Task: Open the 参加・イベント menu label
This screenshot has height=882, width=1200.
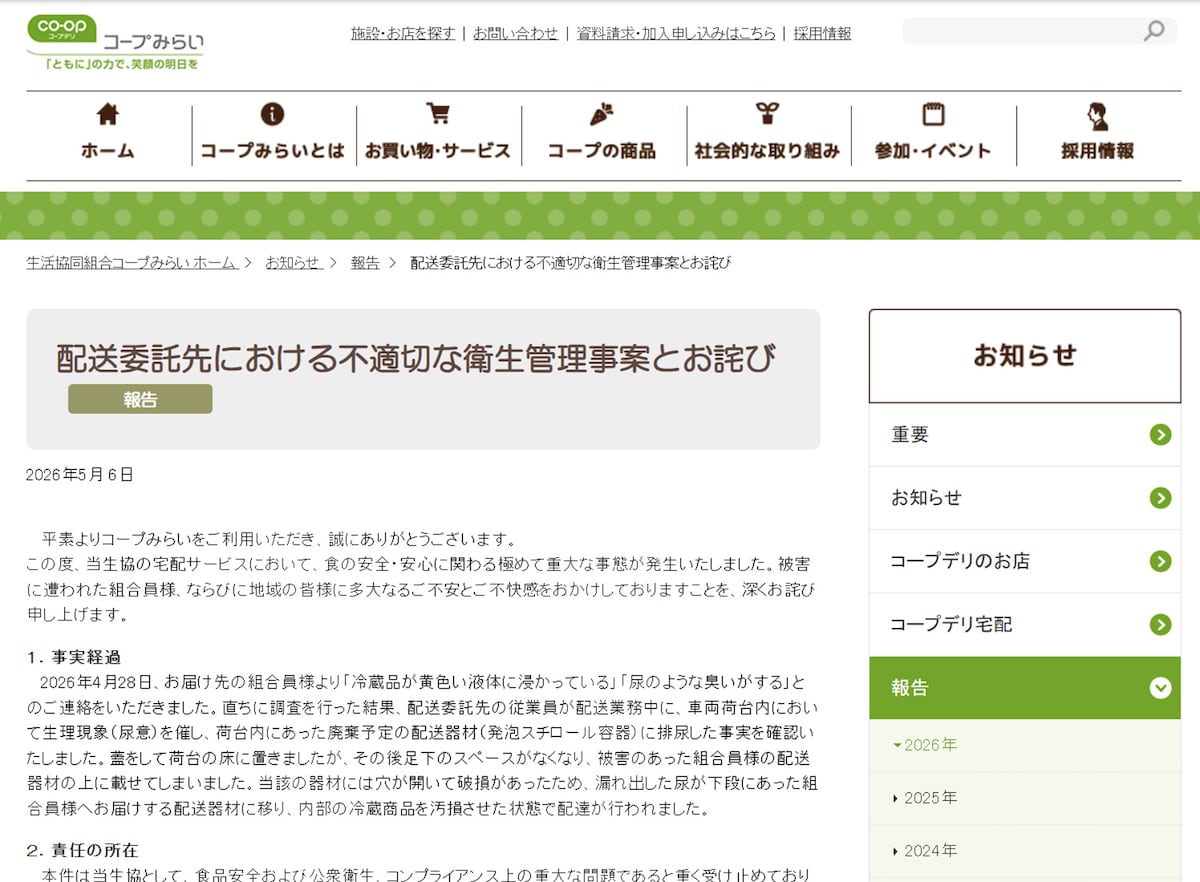Action: click(933, 151)
